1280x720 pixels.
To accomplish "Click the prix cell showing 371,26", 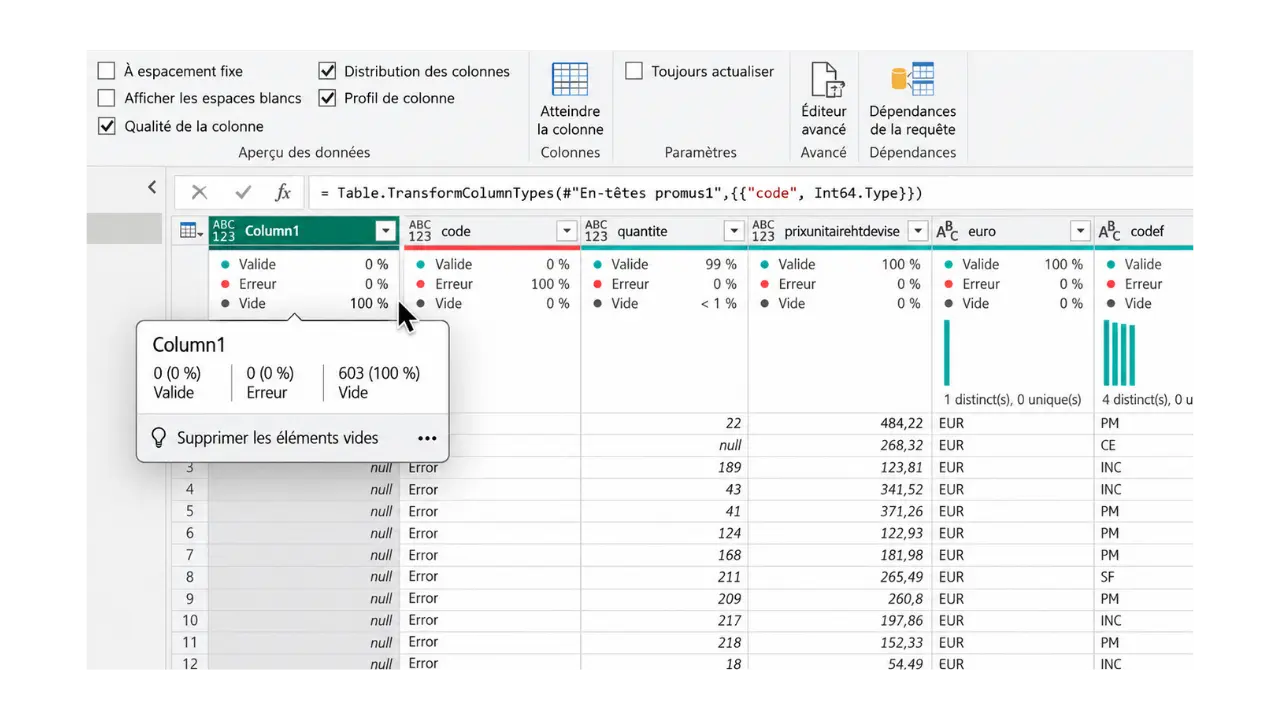I will click(x=840, y=511).
